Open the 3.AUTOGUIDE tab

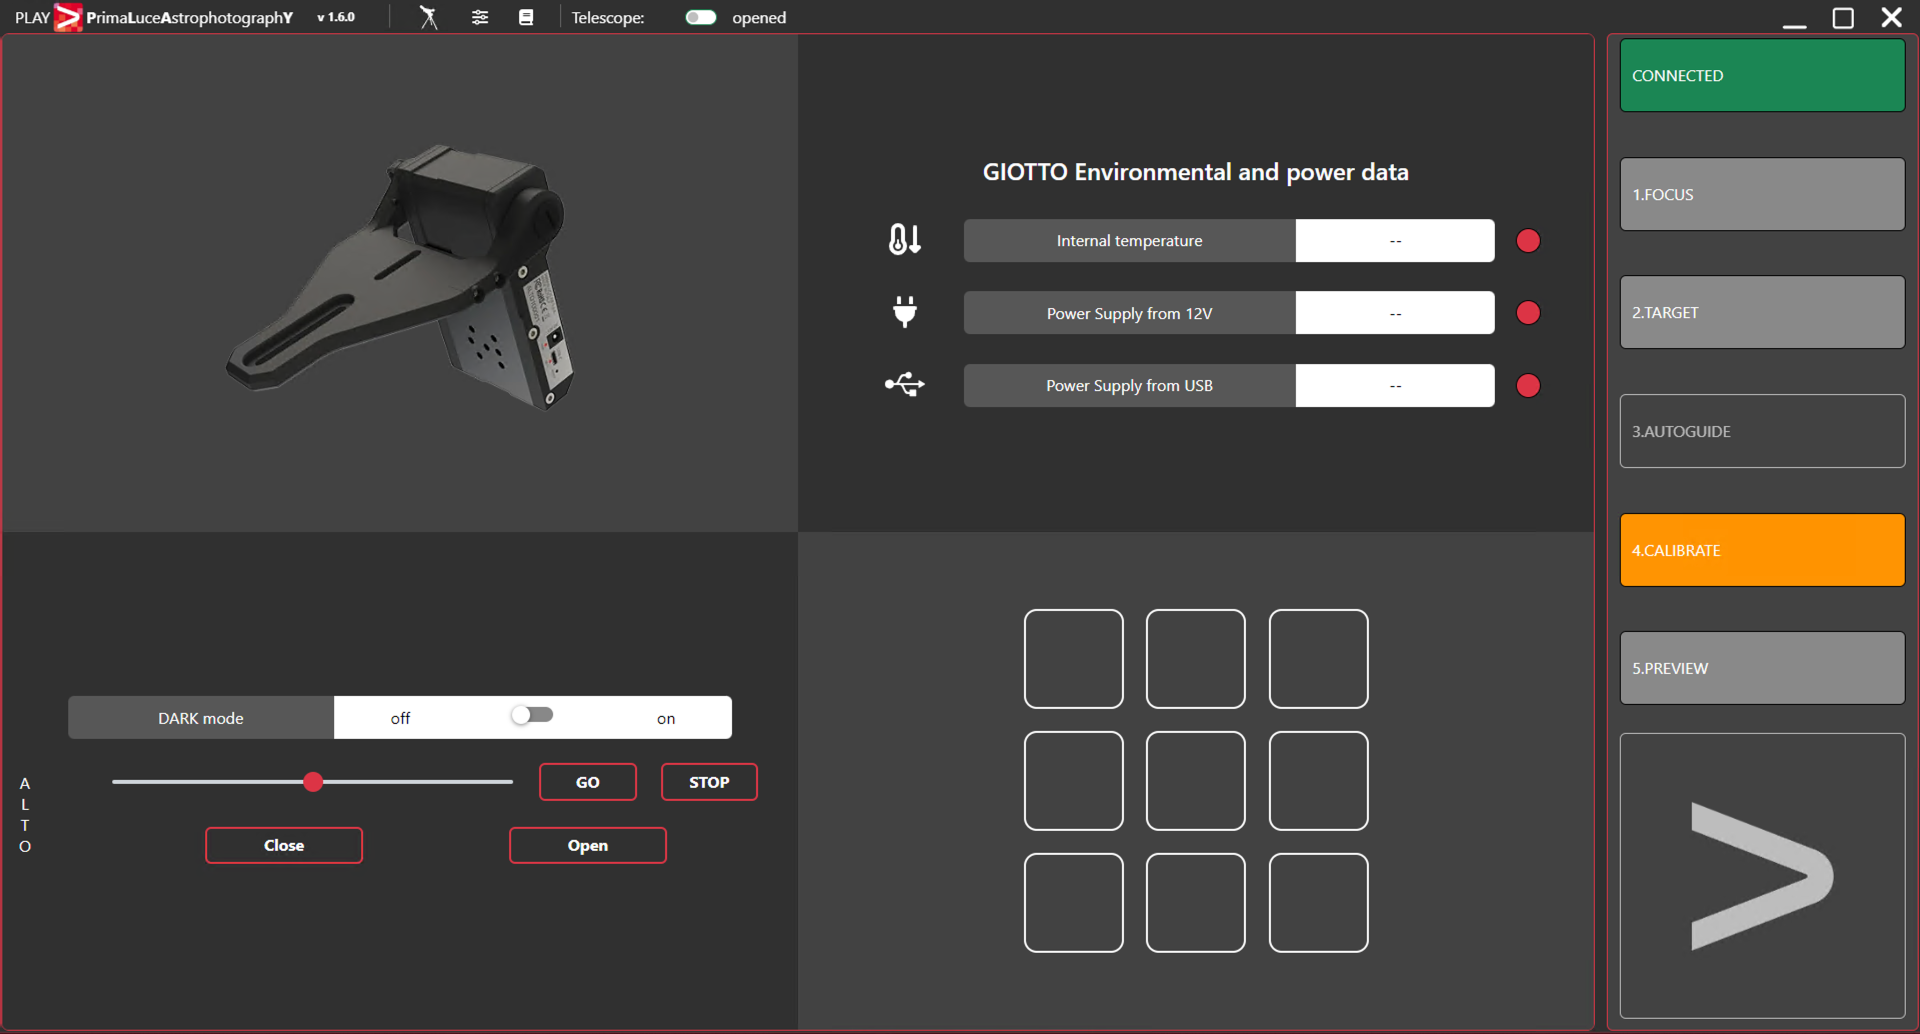pyautogui.click(x=1762, y=431)
